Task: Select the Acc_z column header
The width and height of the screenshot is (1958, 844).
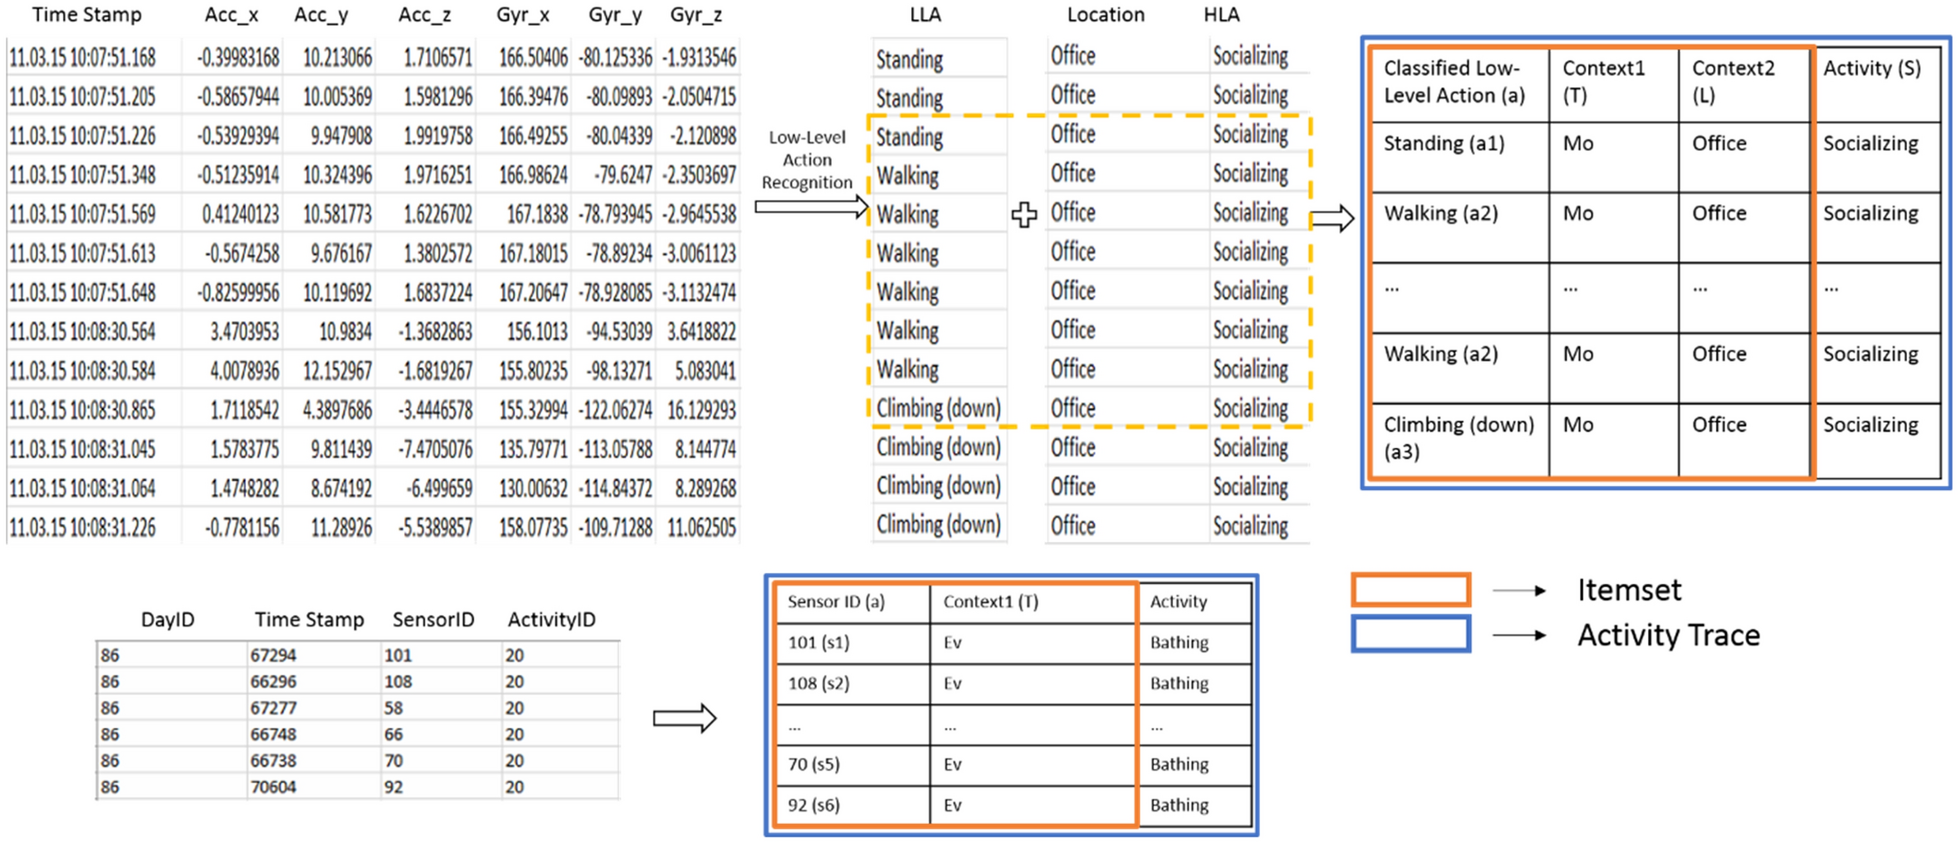Action: pos(425,15)
